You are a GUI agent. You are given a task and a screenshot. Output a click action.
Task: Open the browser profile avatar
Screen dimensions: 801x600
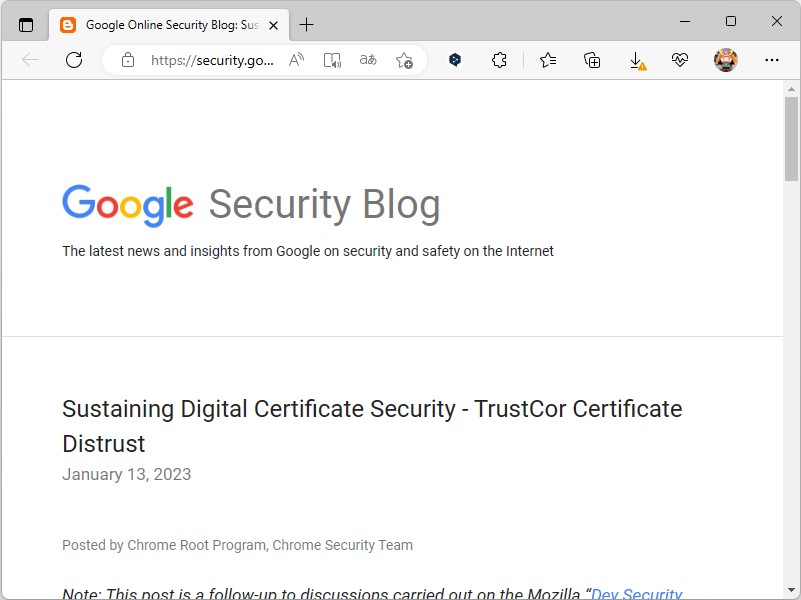726,60
